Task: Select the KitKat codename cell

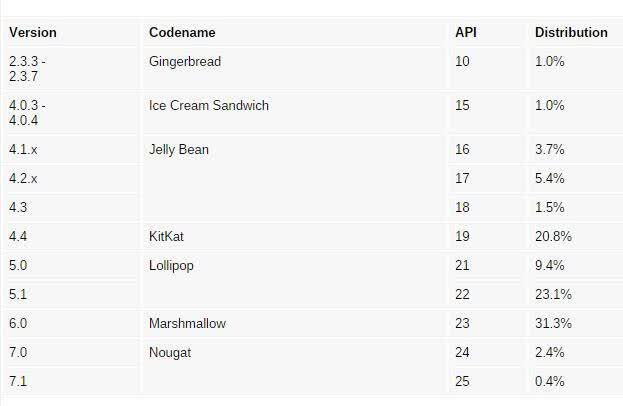Action: point(166,236)
